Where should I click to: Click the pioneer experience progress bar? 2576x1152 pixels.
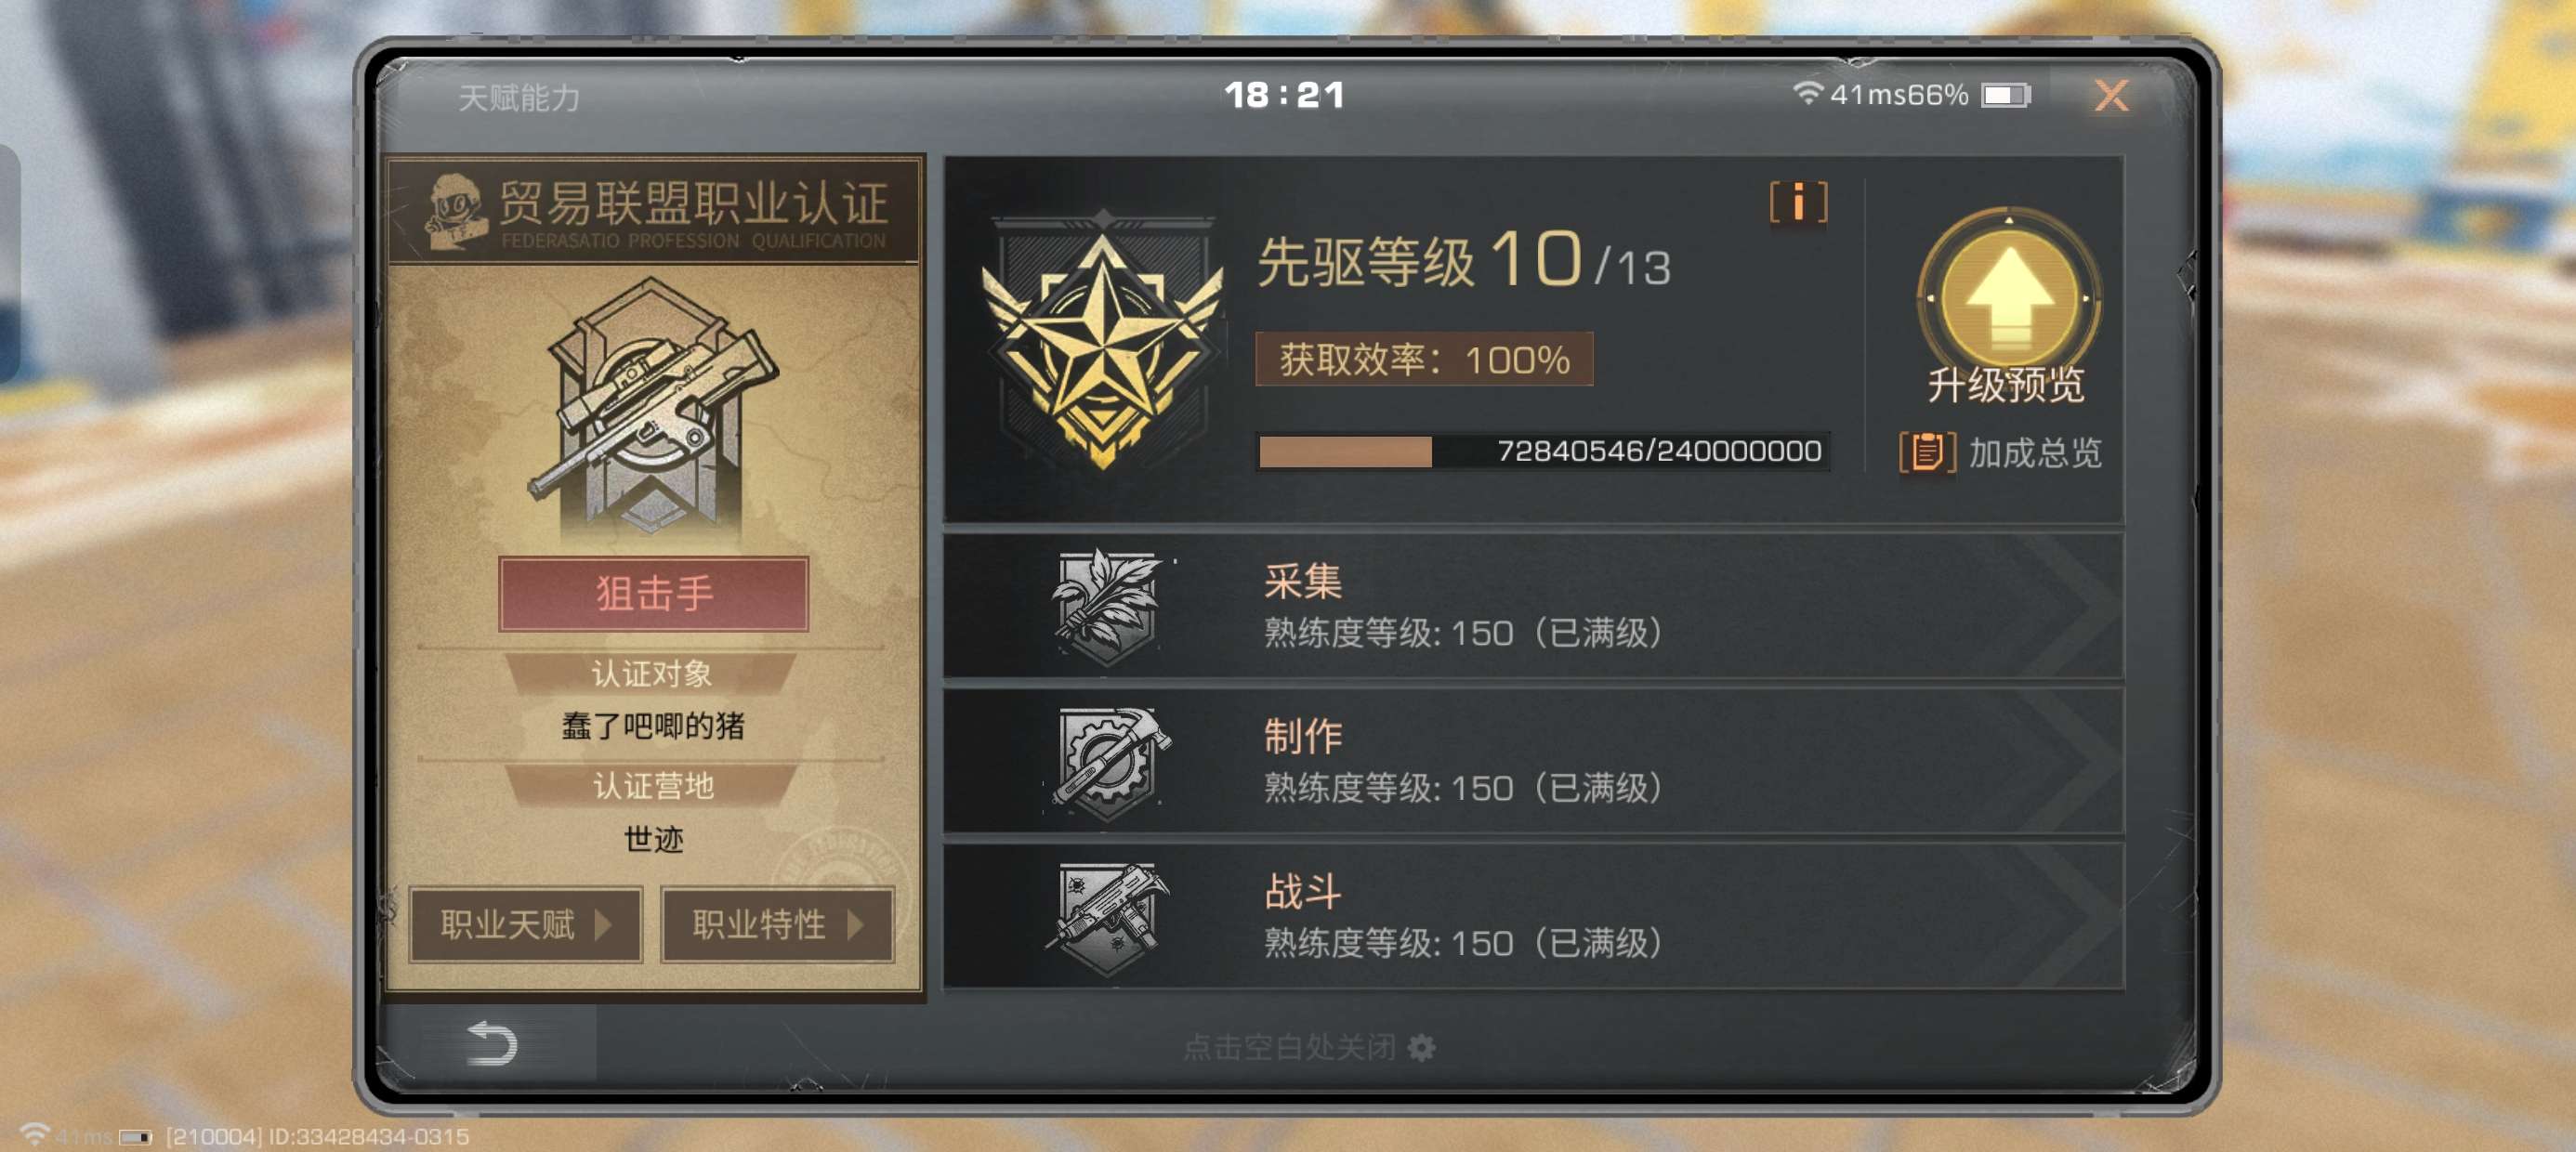pyautogui.click(x=1542, y=451)
